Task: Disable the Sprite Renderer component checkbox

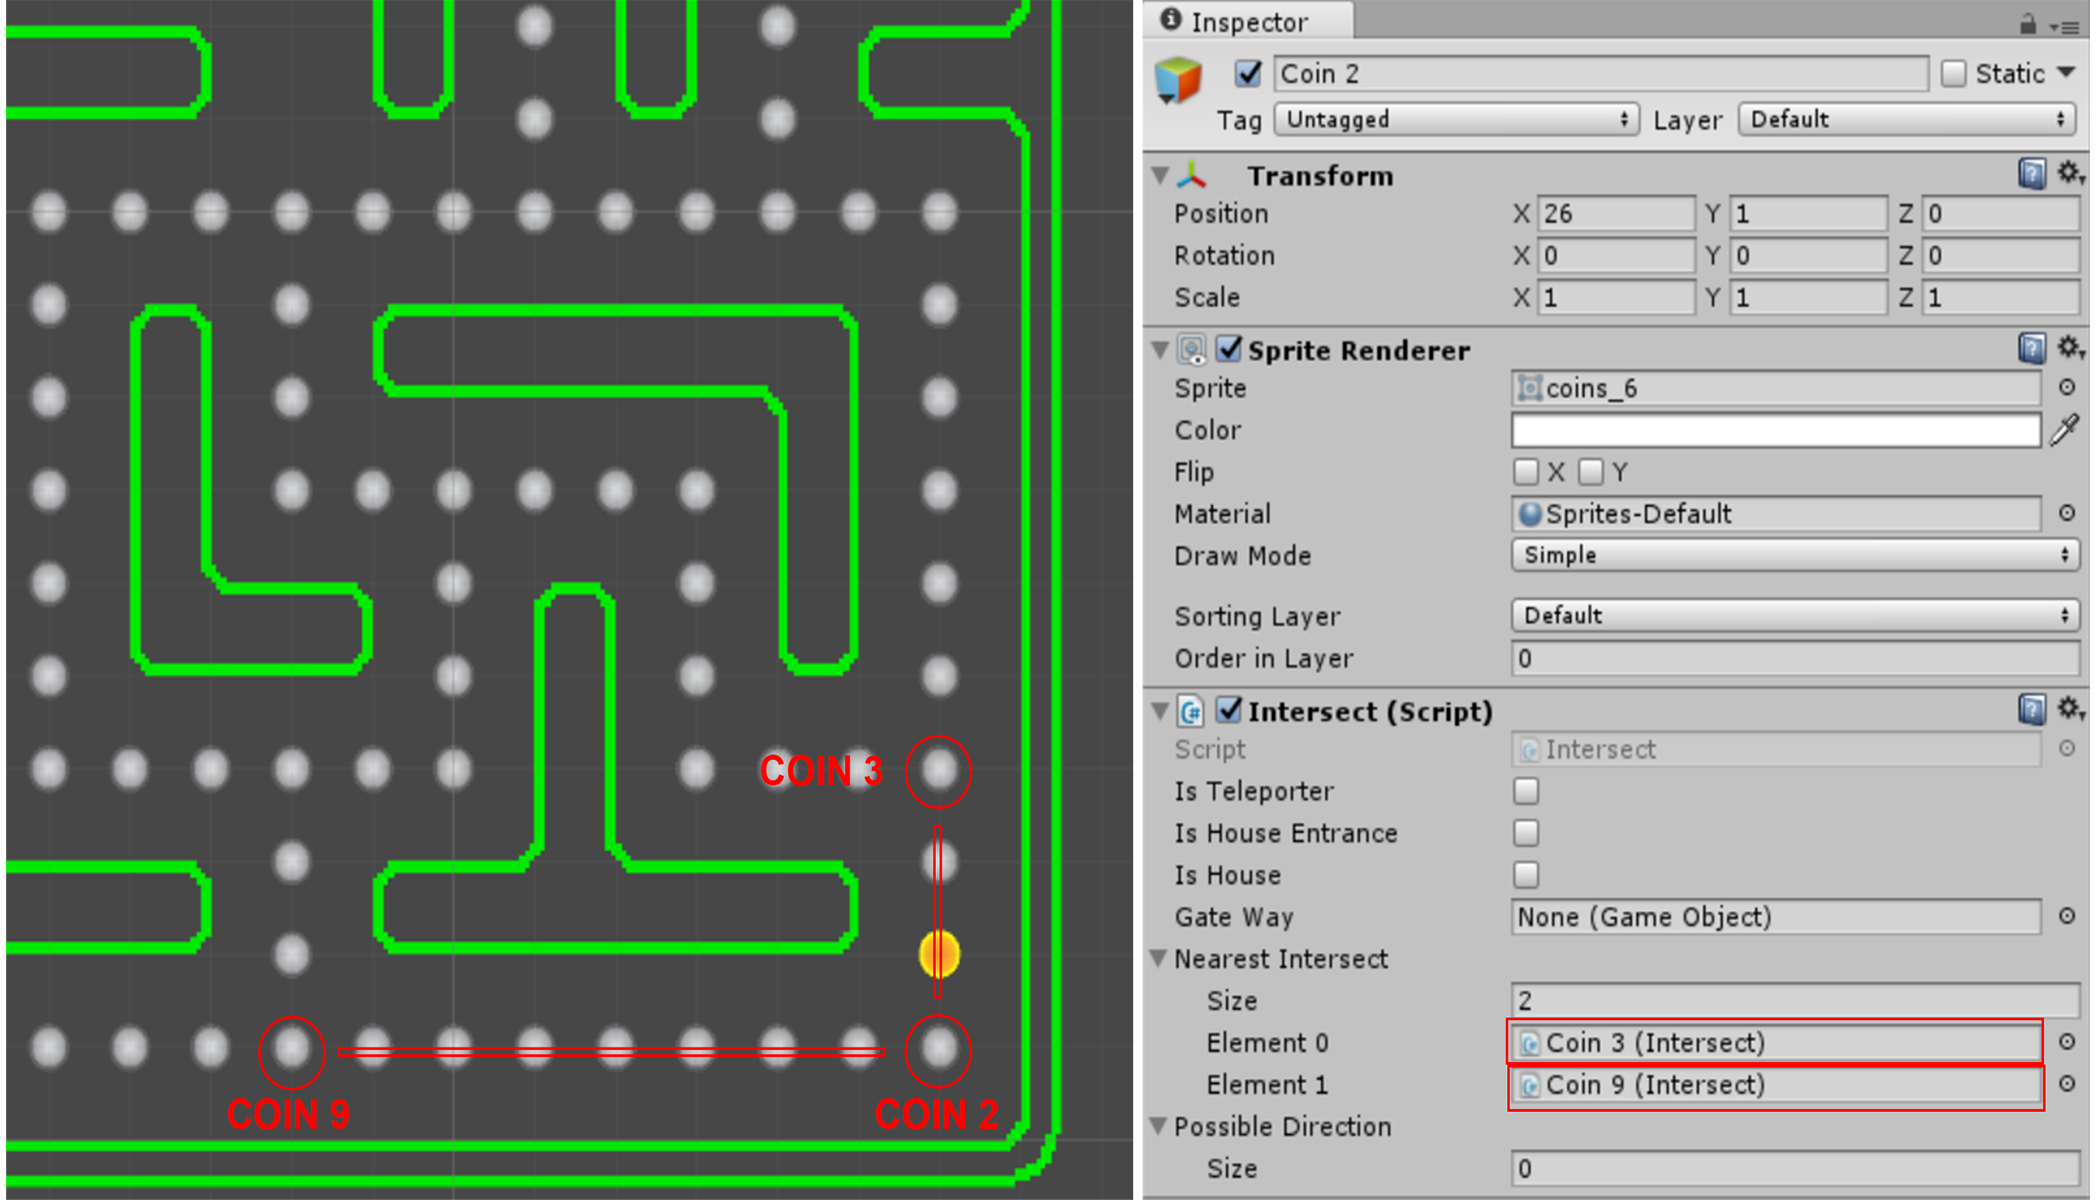Action: [1230, 349]
